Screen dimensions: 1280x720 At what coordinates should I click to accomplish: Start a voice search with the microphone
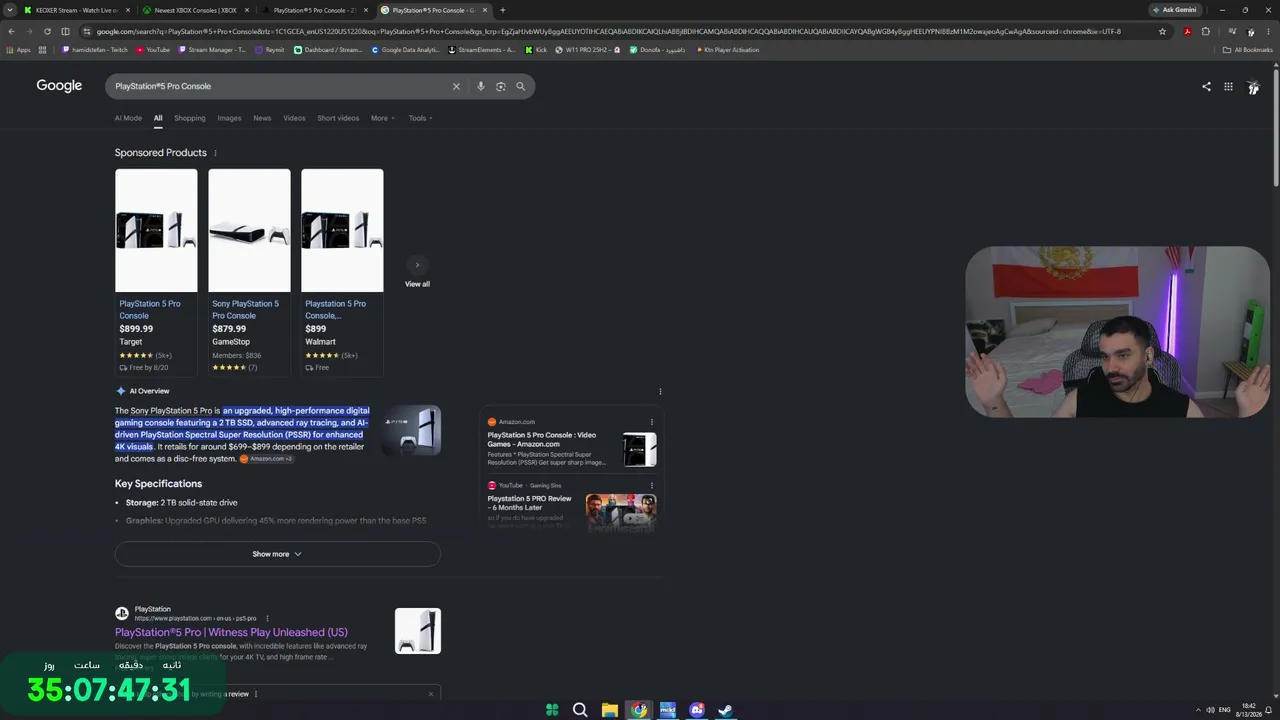481,86
